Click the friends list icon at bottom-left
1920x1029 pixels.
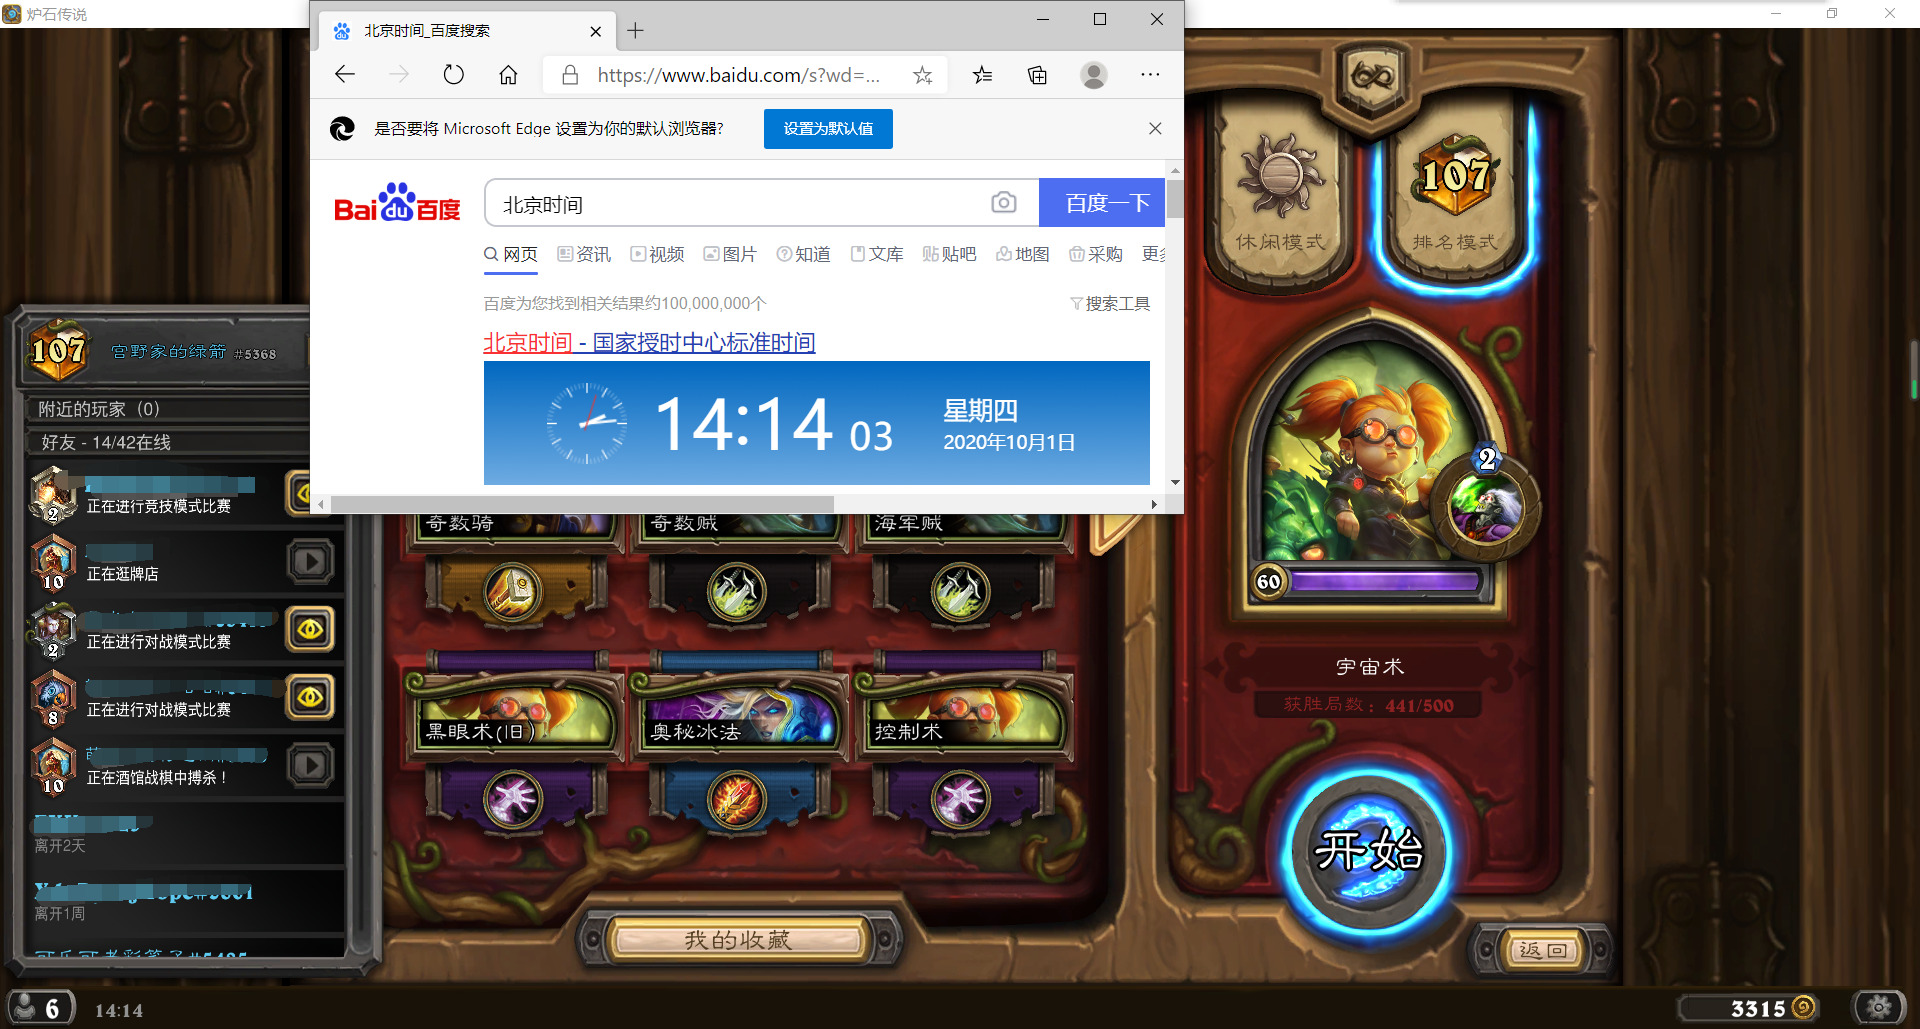40,1007
